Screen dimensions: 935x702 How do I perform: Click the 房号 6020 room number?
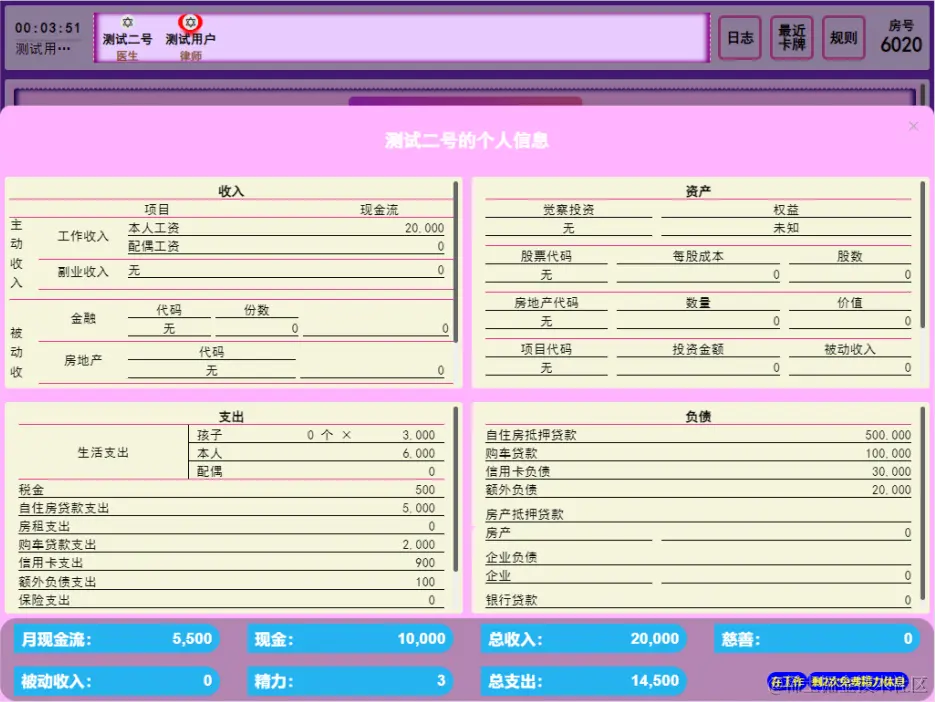coord(901,36)
